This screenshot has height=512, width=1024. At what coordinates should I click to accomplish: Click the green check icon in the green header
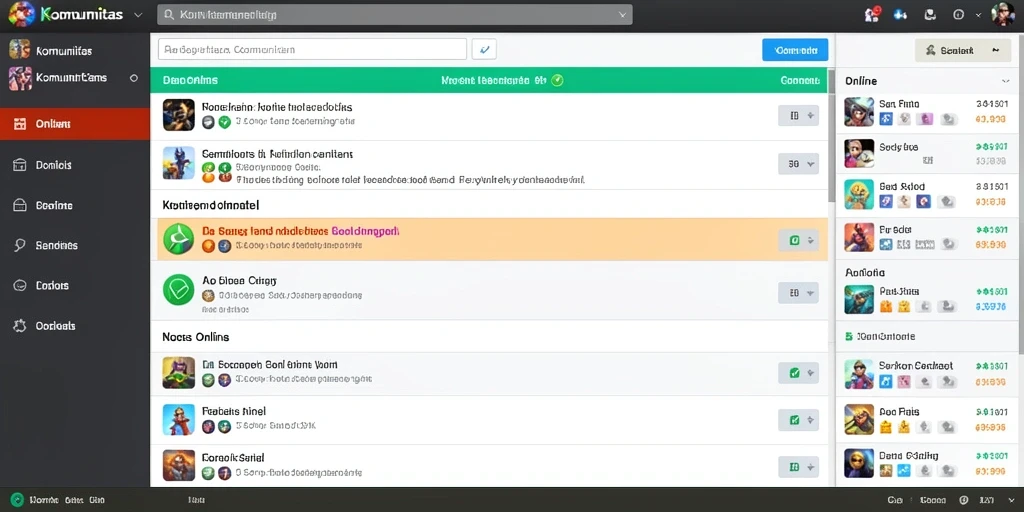(x=556, y=80)
